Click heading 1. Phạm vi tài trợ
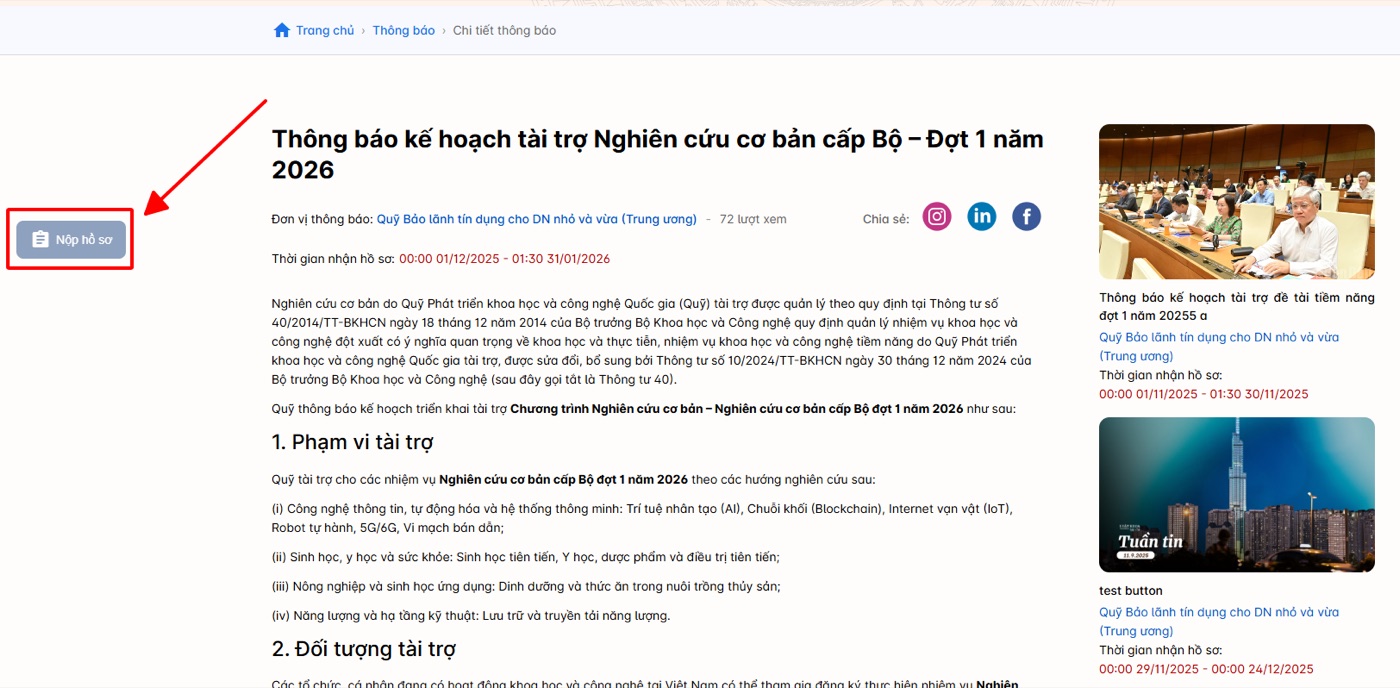Viewport: 1400px width, 688px height. coord(352,442)
